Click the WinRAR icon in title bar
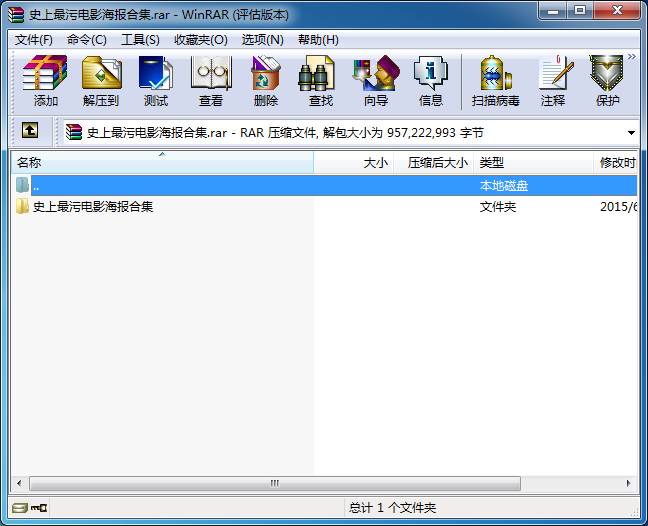The image size is (648, 526). pyautogui.click(x=17, y=15)
